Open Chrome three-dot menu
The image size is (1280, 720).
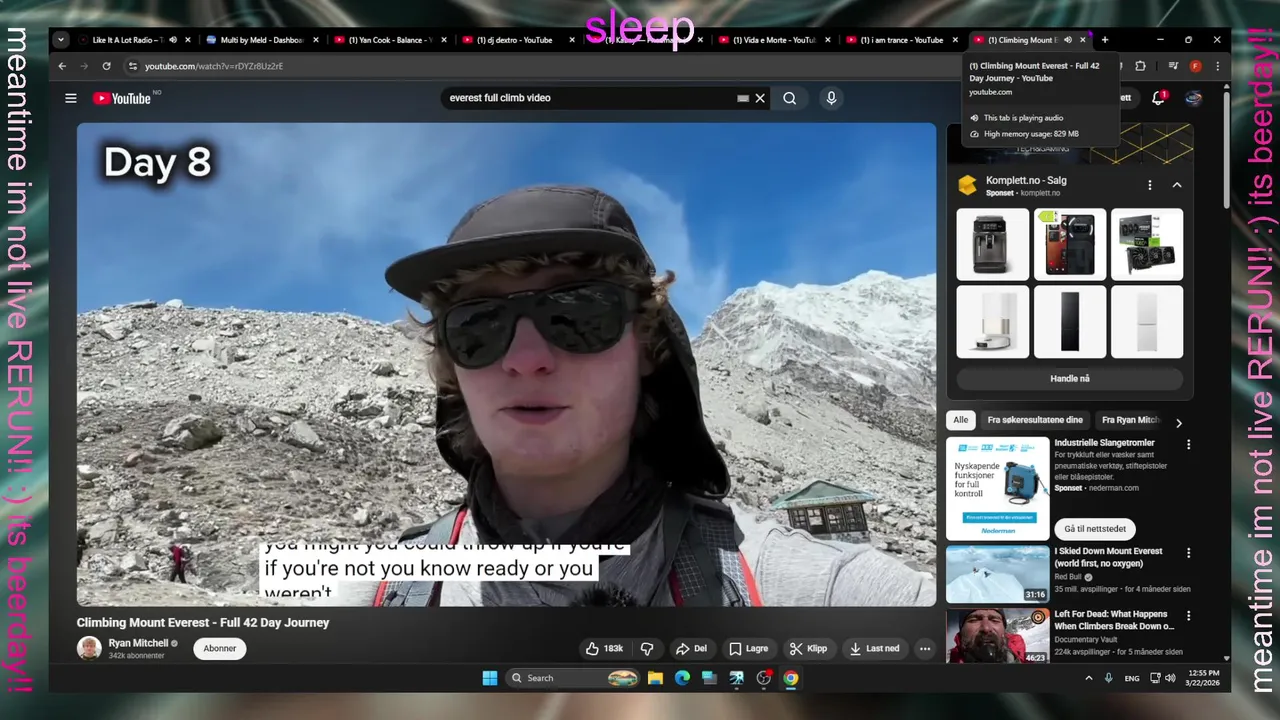pos(1217,66)
